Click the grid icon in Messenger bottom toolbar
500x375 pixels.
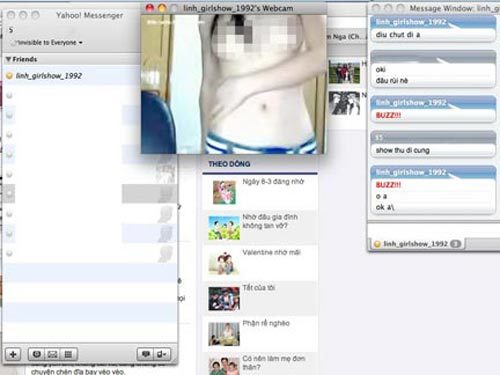[x=68, y=354]
